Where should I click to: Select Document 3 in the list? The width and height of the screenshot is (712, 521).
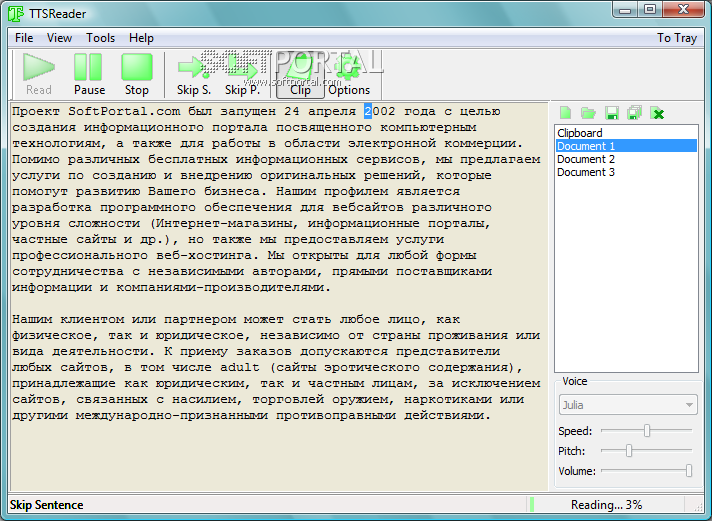coord(626,172)
